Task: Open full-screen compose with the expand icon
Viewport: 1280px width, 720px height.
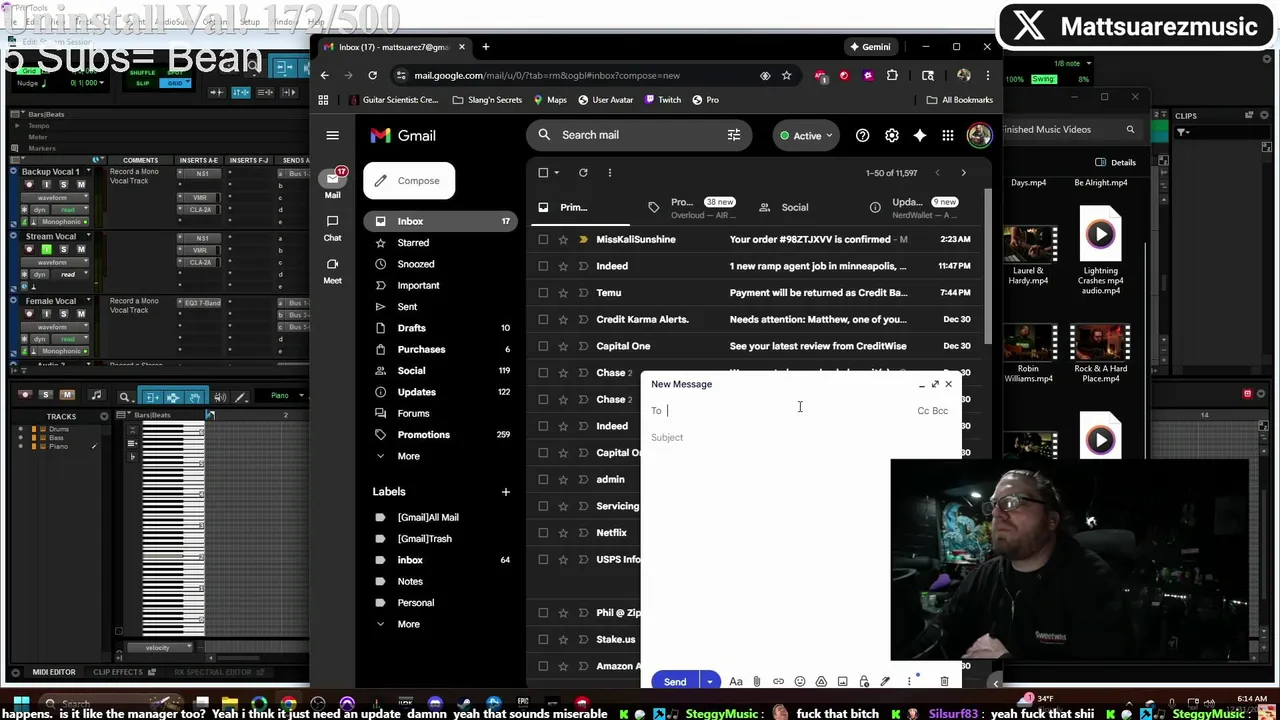Action: point(935,384)
